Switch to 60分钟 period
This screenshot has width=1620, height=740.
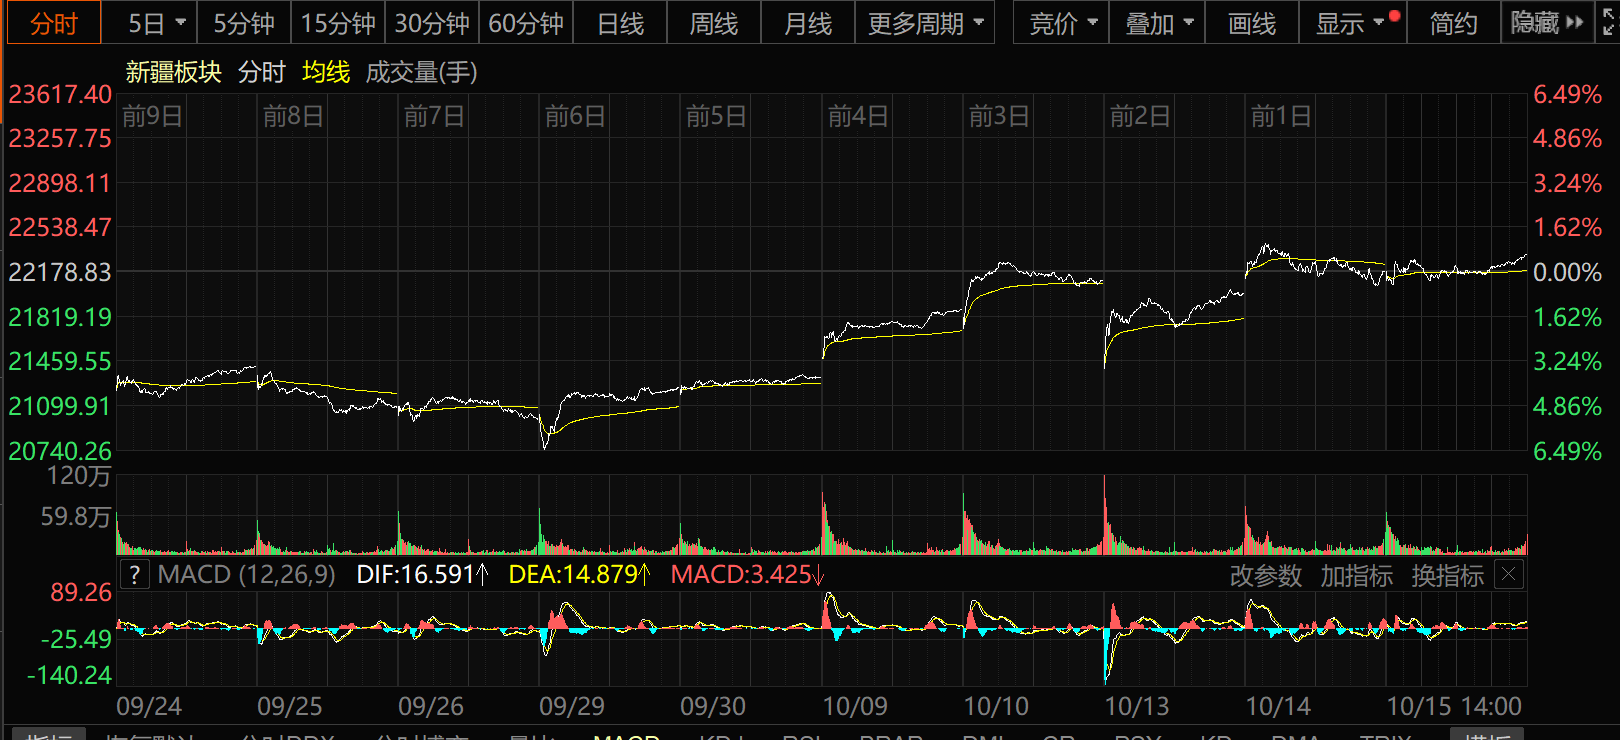coord(526,23)
